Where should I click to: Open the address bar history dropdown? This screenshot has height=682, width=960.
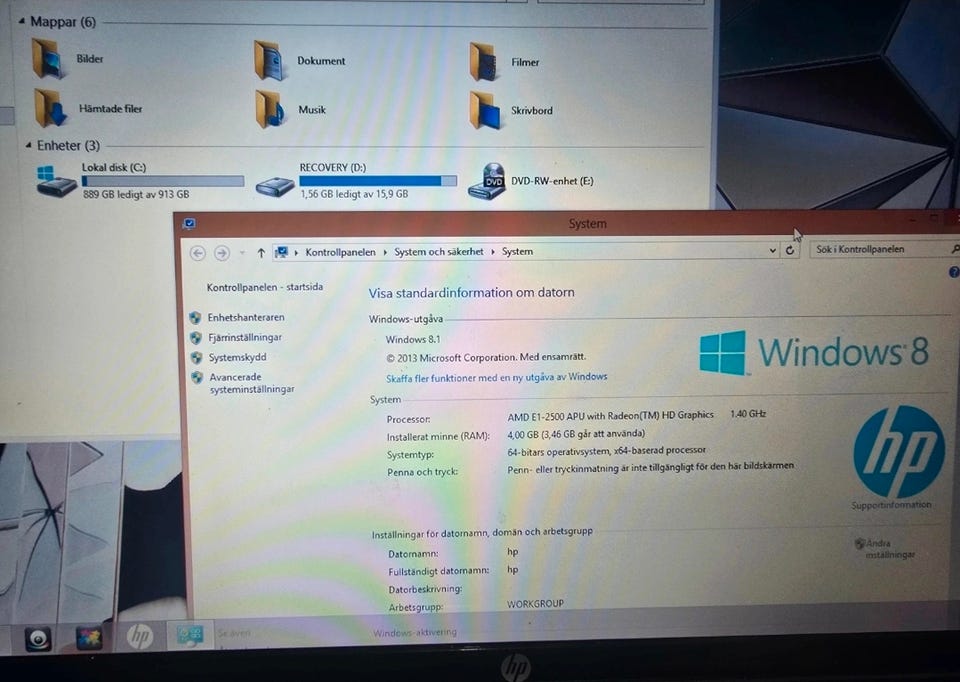773,250
